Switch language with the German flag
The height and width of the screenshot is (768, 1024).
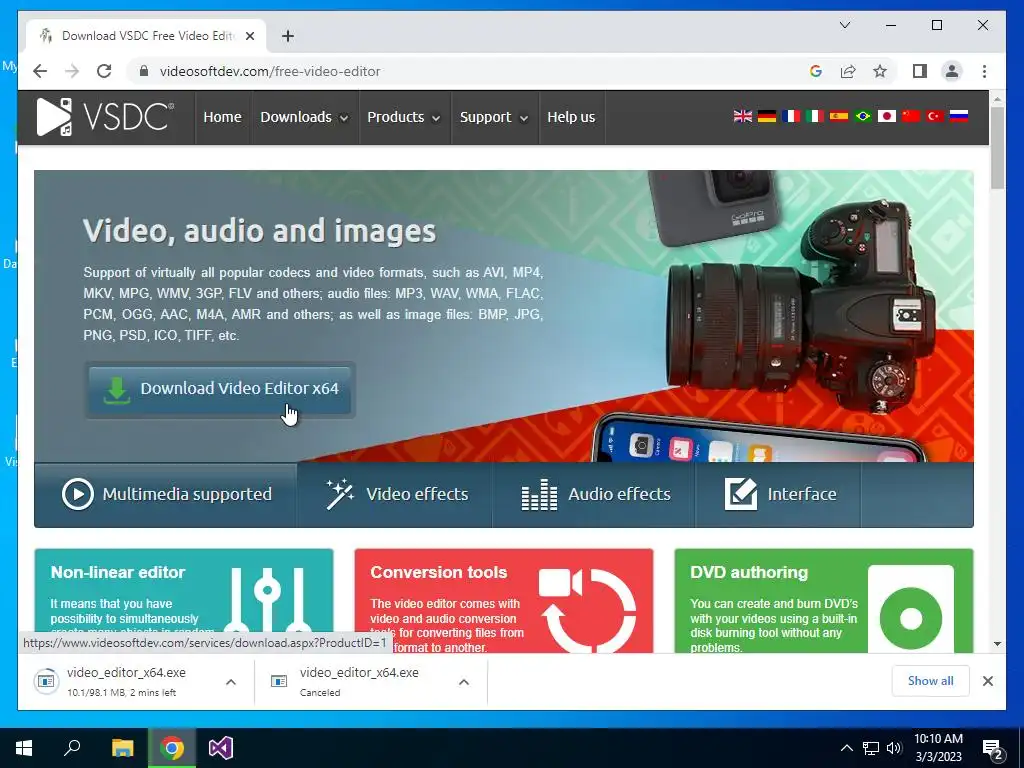pos(767,116)
